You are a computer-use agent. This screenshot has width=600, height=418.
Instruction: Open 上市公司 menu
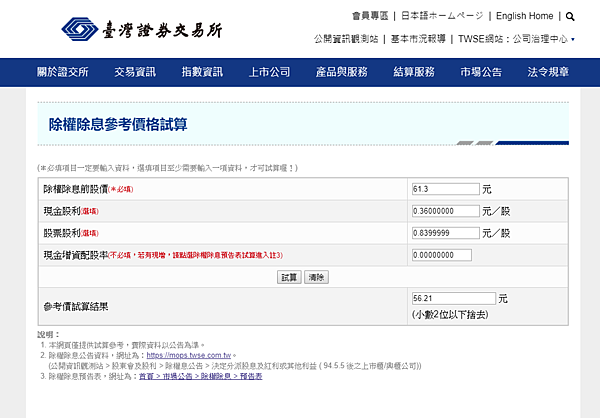point(269,72)
